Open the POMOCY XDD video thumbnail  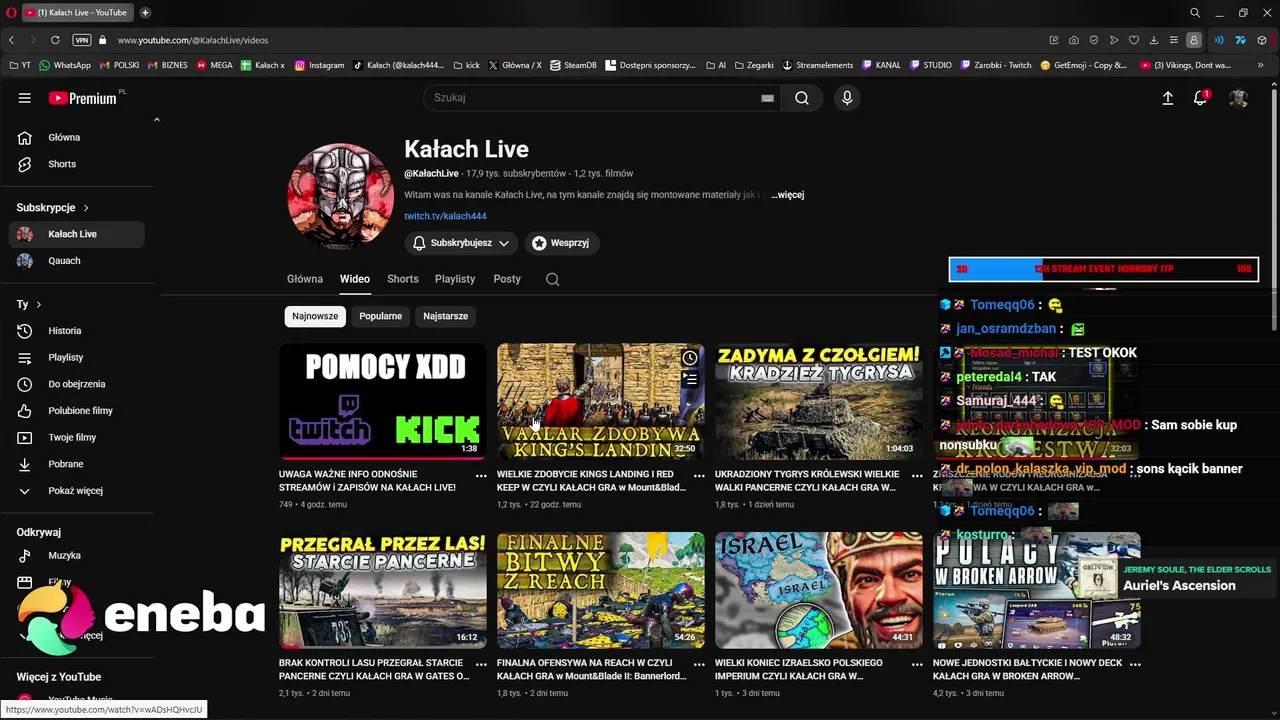383,401
